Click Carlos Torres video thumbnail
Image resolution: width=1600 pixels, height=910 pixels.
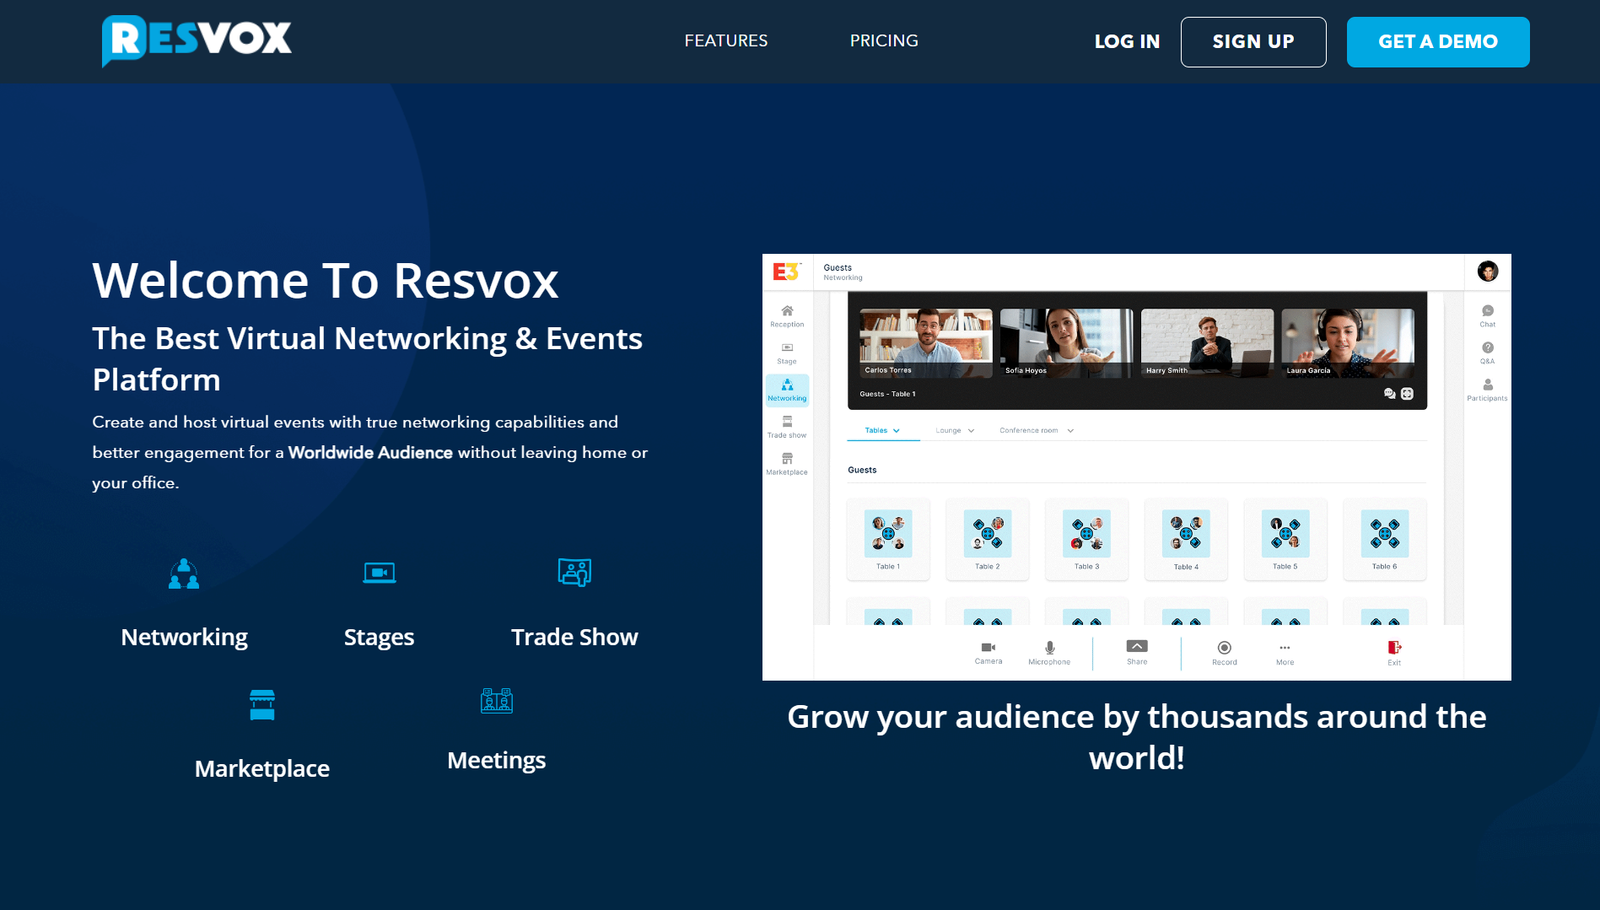[926, 343]
